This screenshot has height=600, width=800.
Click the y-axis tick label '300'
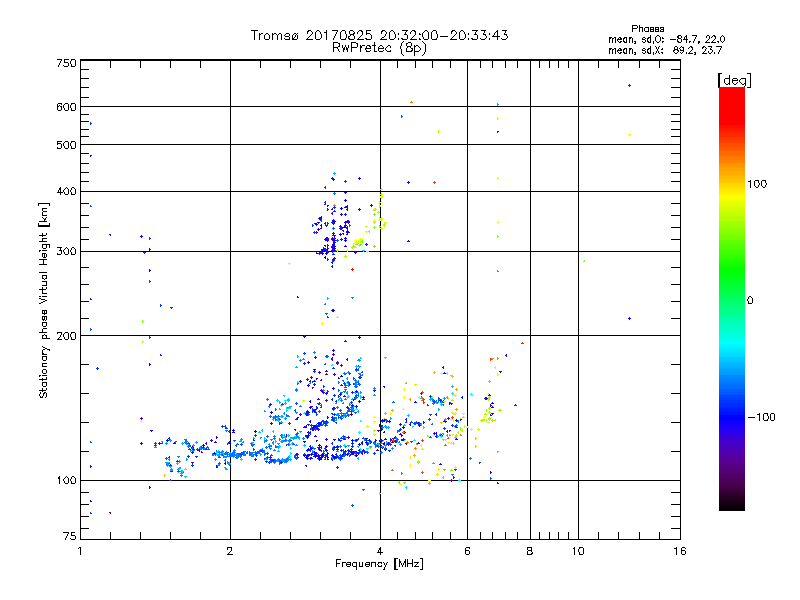tap(66, 251)
